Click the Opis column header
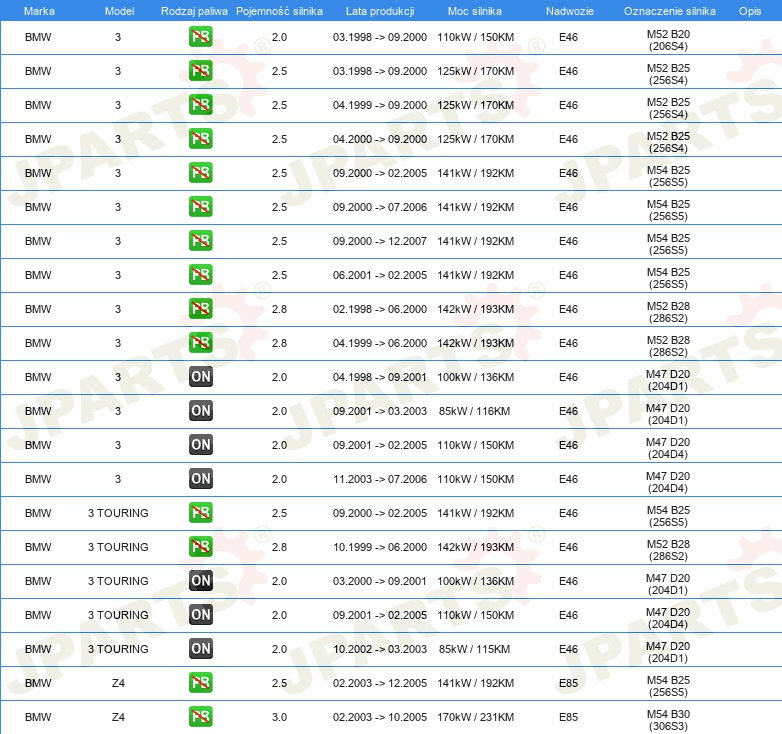The image size is (782, 734). tap(750, 11)
